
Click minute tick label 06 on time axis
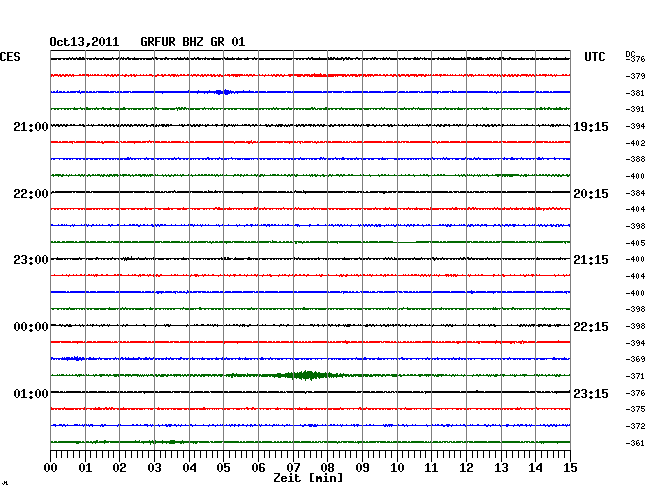[x=258, y=468]
